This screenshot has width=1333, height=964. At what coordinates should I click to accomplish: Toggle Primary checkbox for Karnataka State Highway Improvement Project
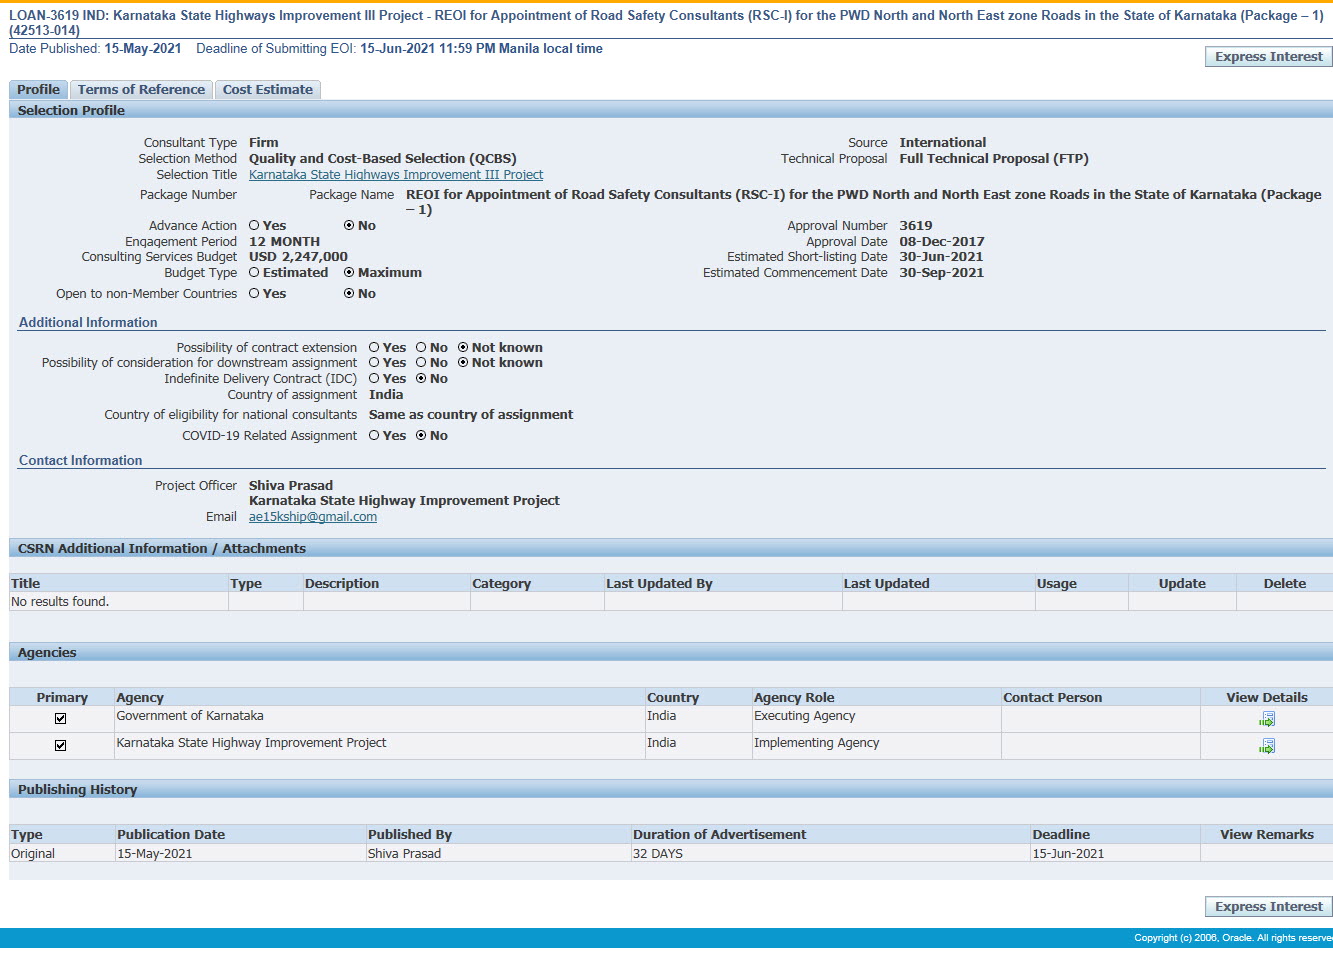tap(60, 745)
